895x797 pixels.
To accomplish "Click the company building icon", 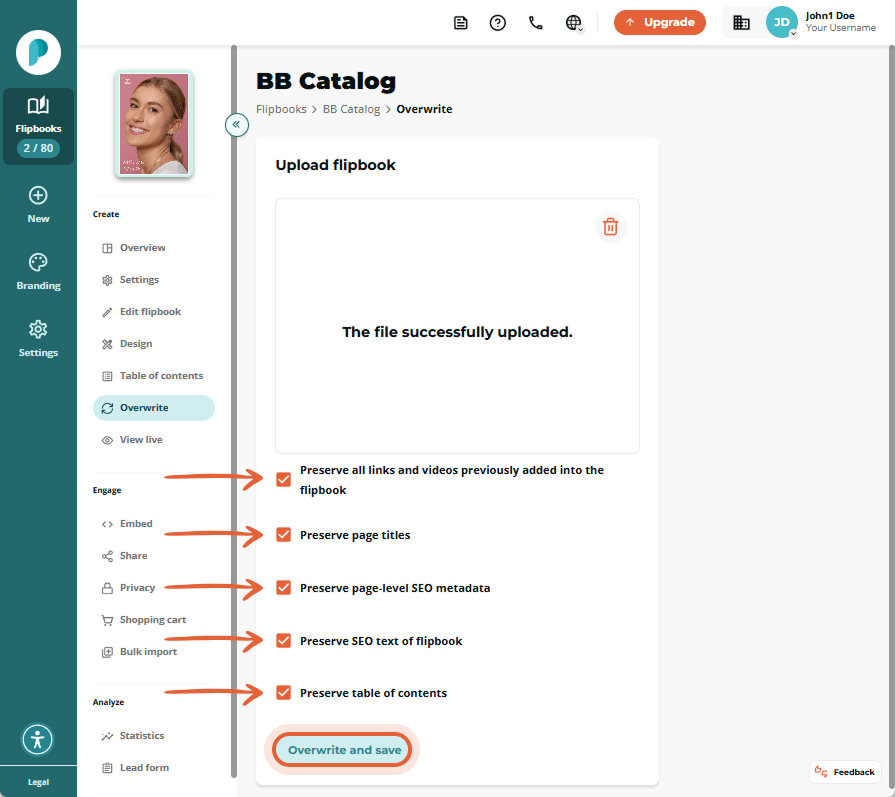I will 741,23.
